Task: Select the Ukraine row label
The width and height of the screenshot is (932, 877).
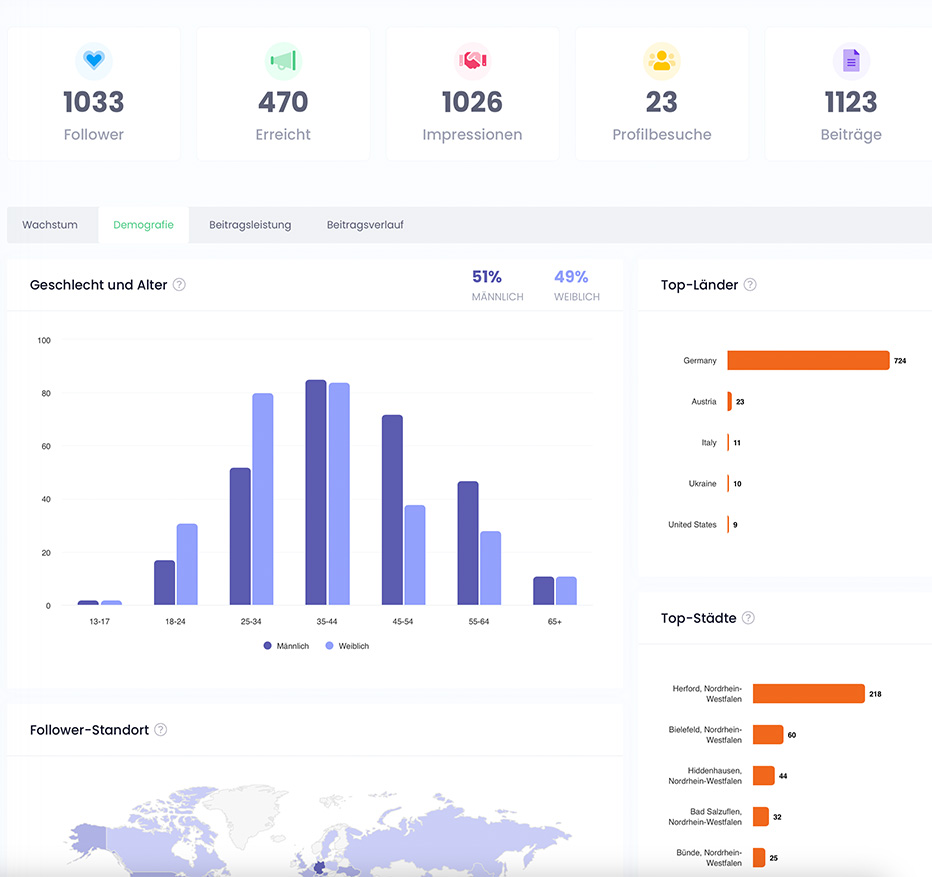Action: coord(703,483)
